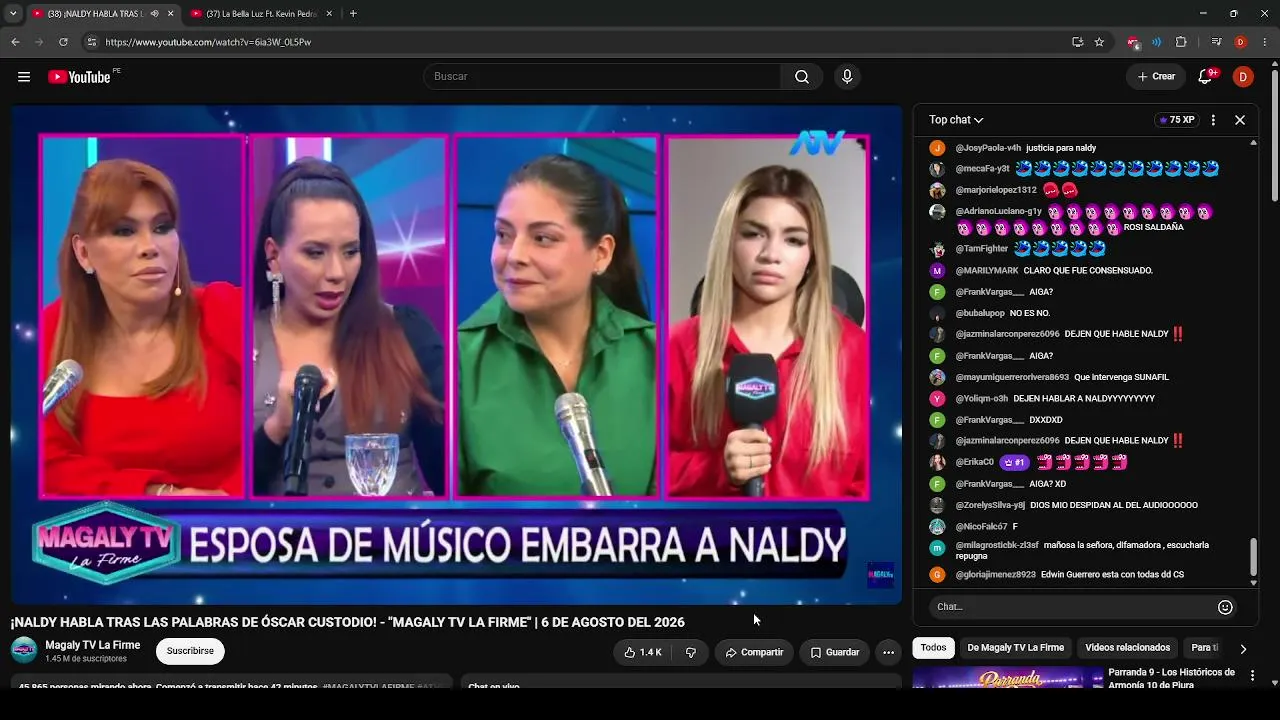Save the video with Guardar
This screenshot has width=1280, height=720.
[x=834, y=652]
